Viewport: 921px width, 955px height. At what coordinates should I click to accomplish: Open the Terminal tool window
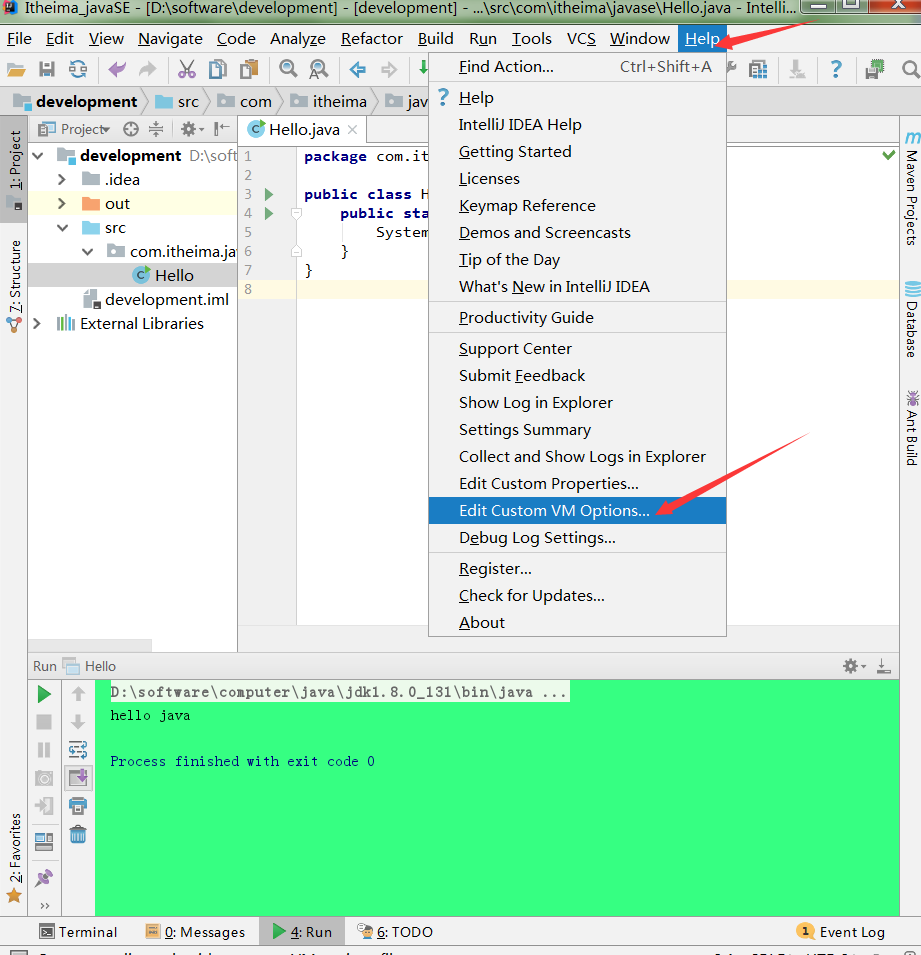pyautogui.click(x=78, y=931)
